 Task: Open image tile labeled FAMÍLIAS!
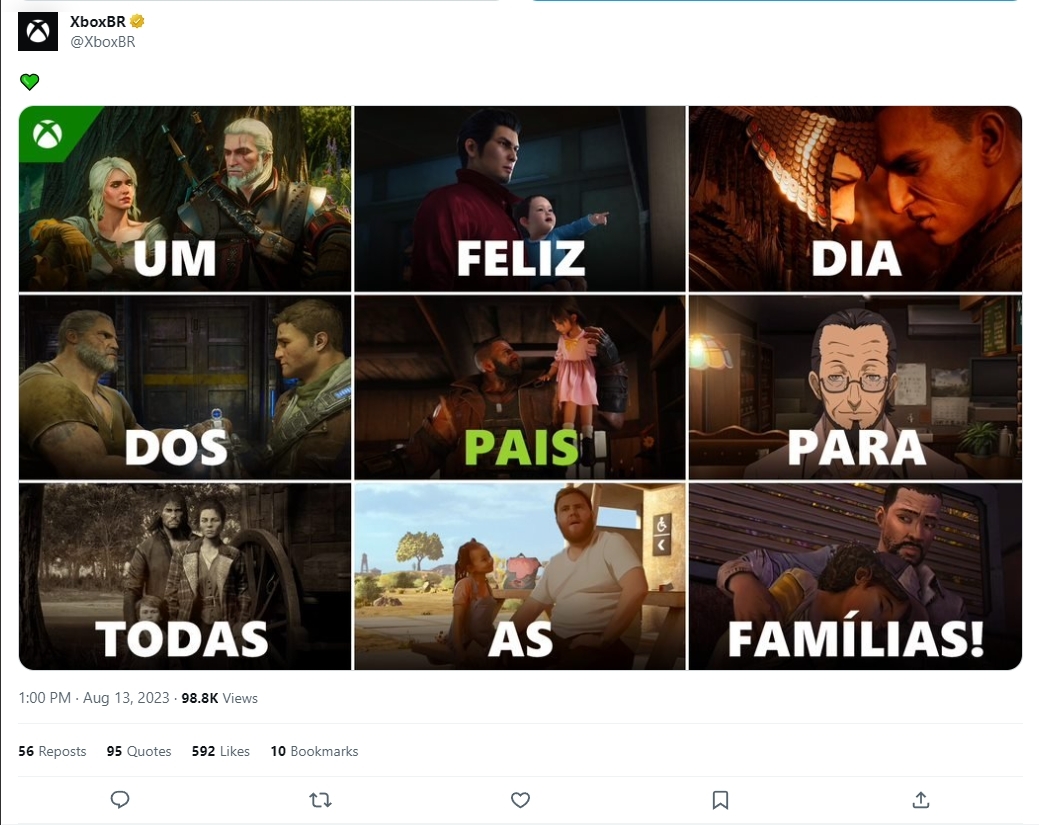(x=855, y=576)
